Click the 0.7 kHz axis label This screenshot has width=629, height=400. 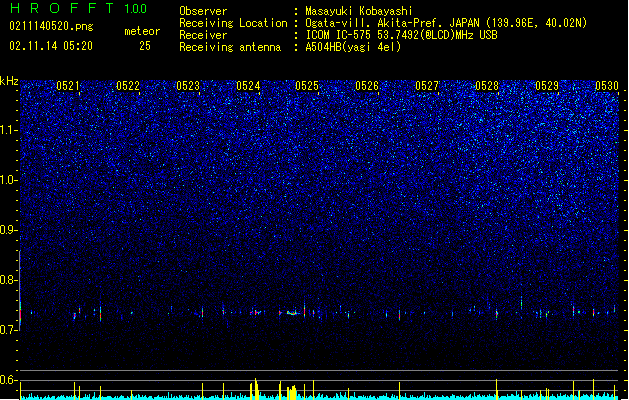click(x=9, y=330)
